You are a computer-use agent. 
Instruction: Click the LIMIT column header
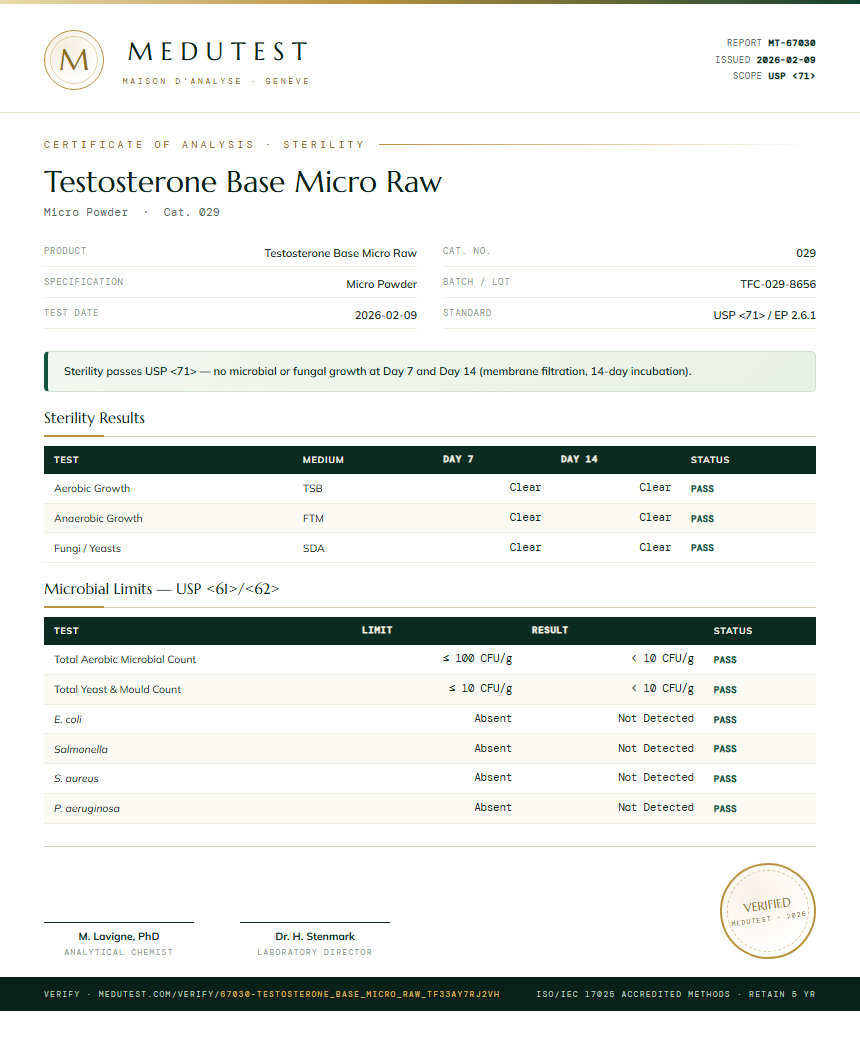377,630
